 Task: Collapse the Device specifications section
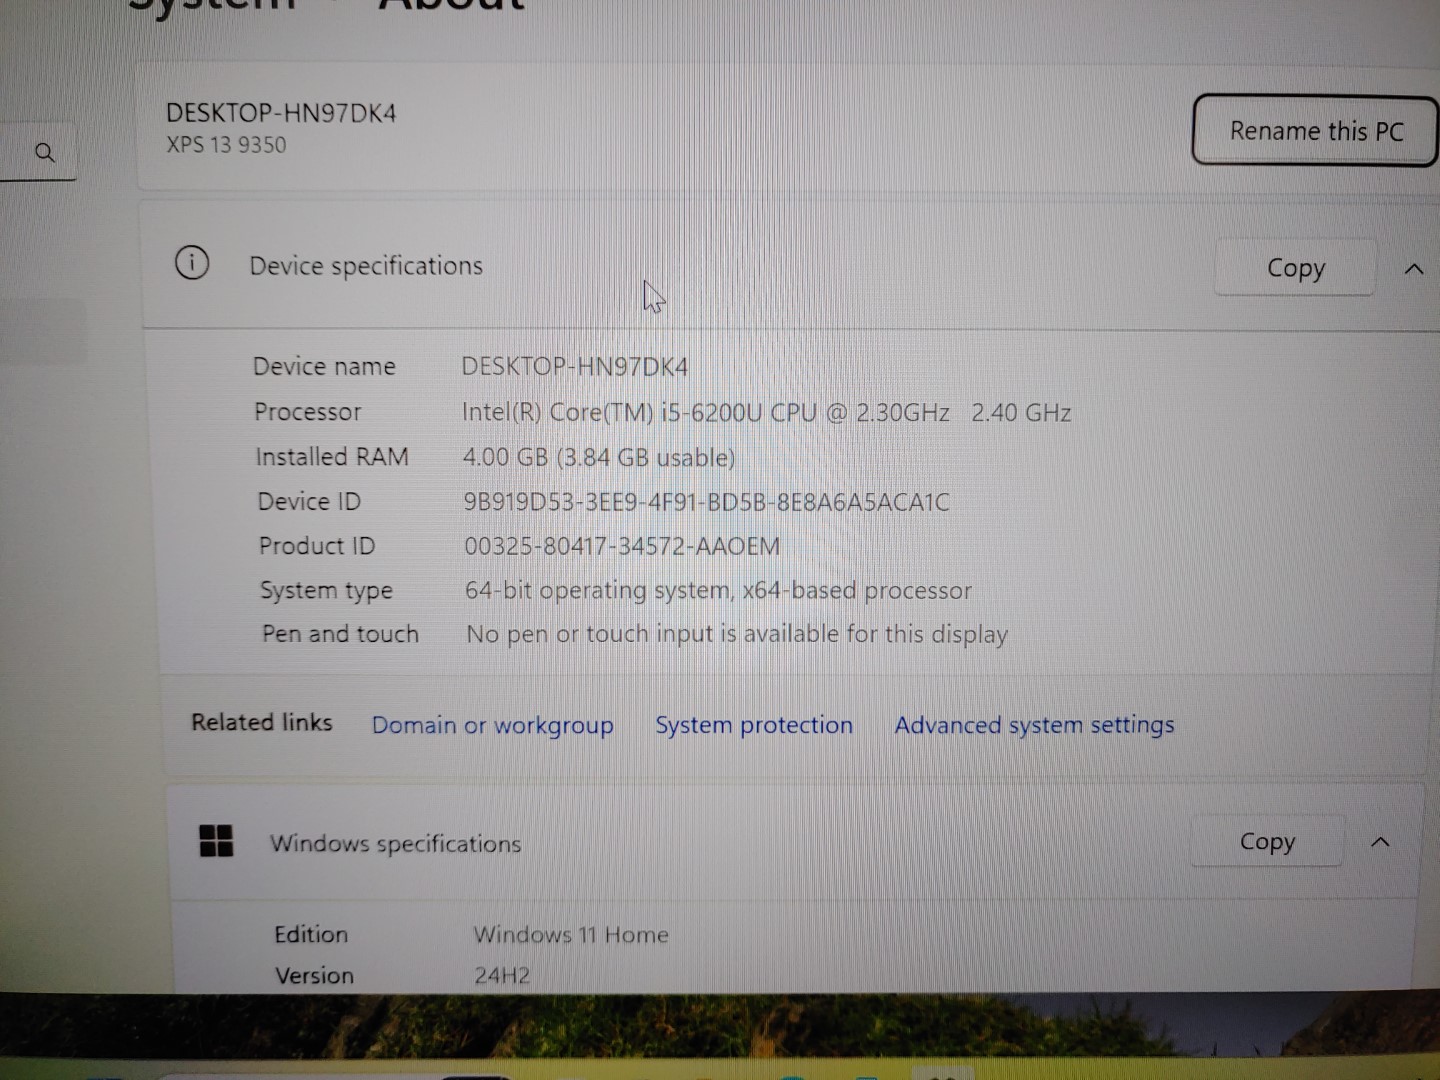[1413, 268]
